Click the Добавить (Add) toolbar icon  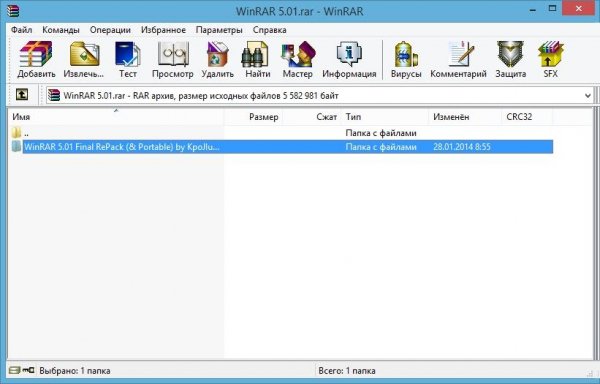36,59
